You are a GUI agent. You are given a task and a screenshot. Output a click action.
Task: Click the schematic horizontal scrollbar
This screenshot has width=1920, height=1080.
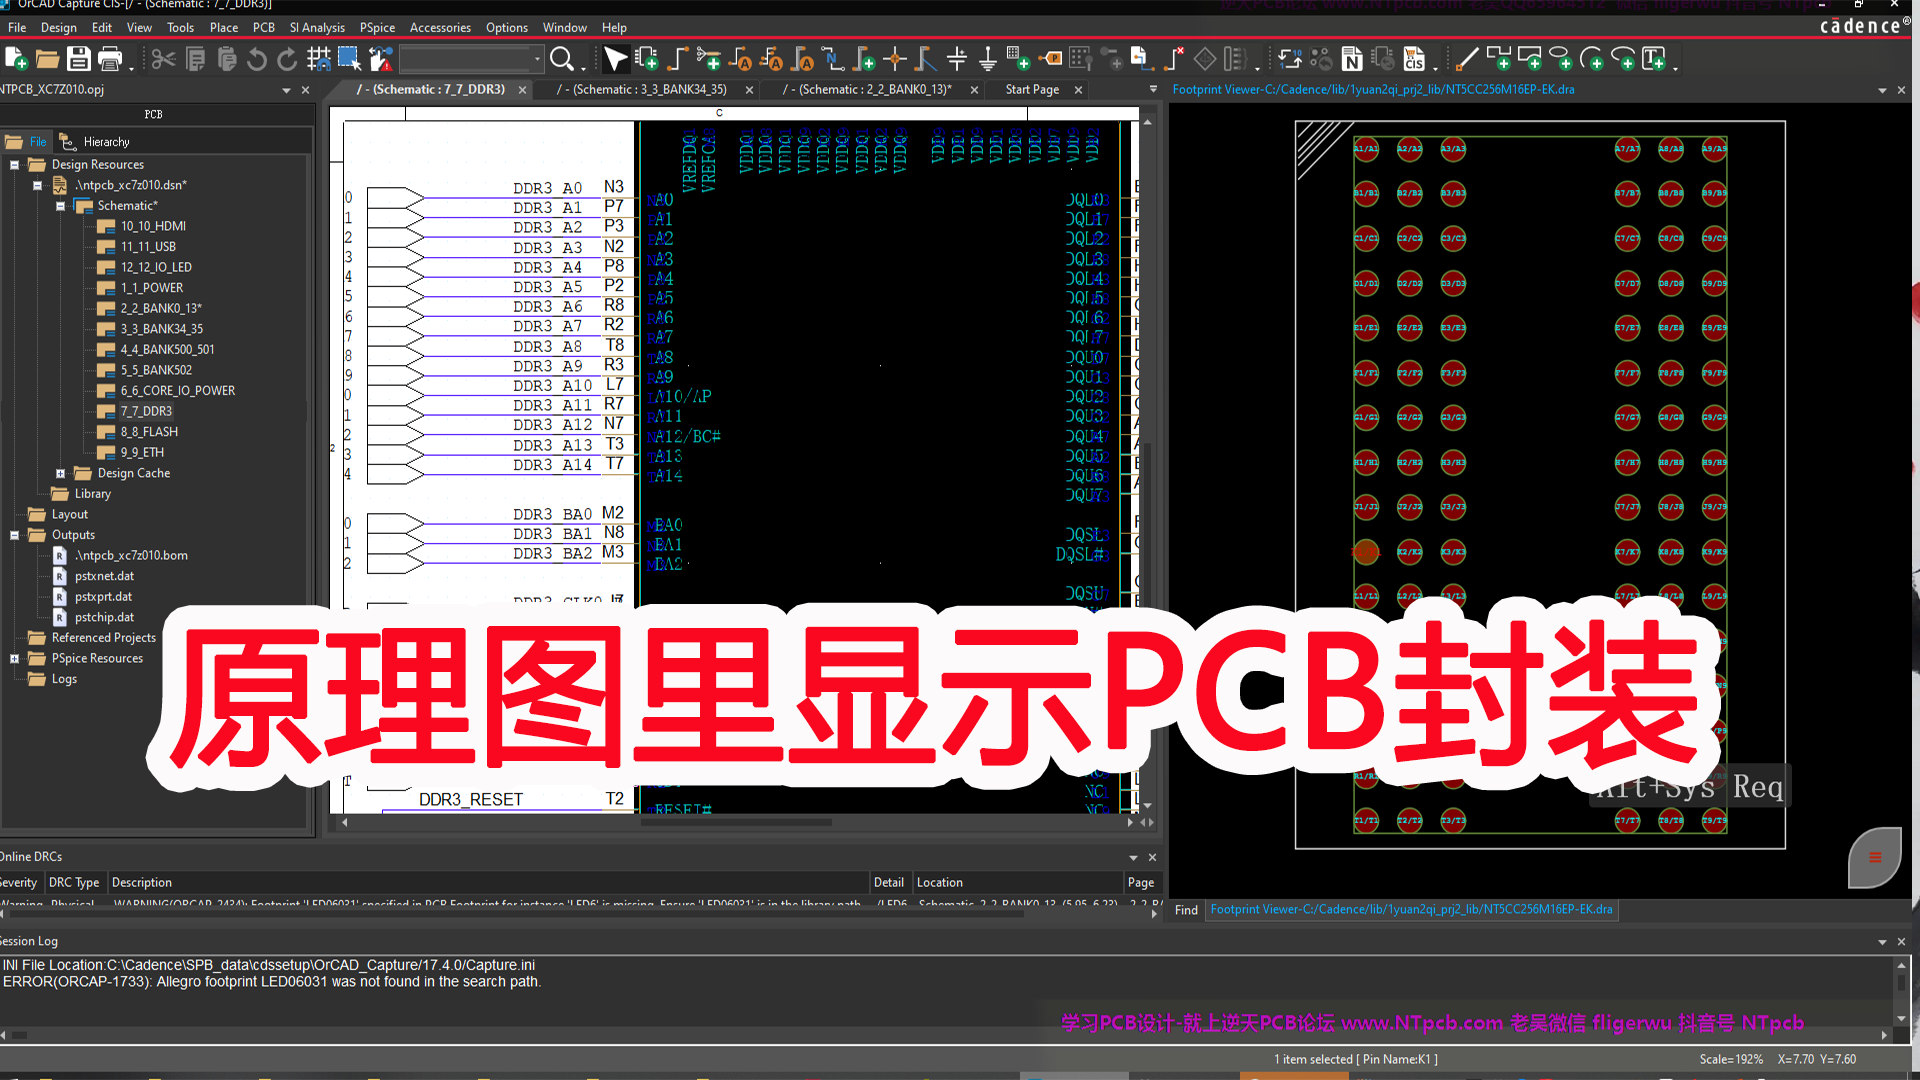[737, 823]
